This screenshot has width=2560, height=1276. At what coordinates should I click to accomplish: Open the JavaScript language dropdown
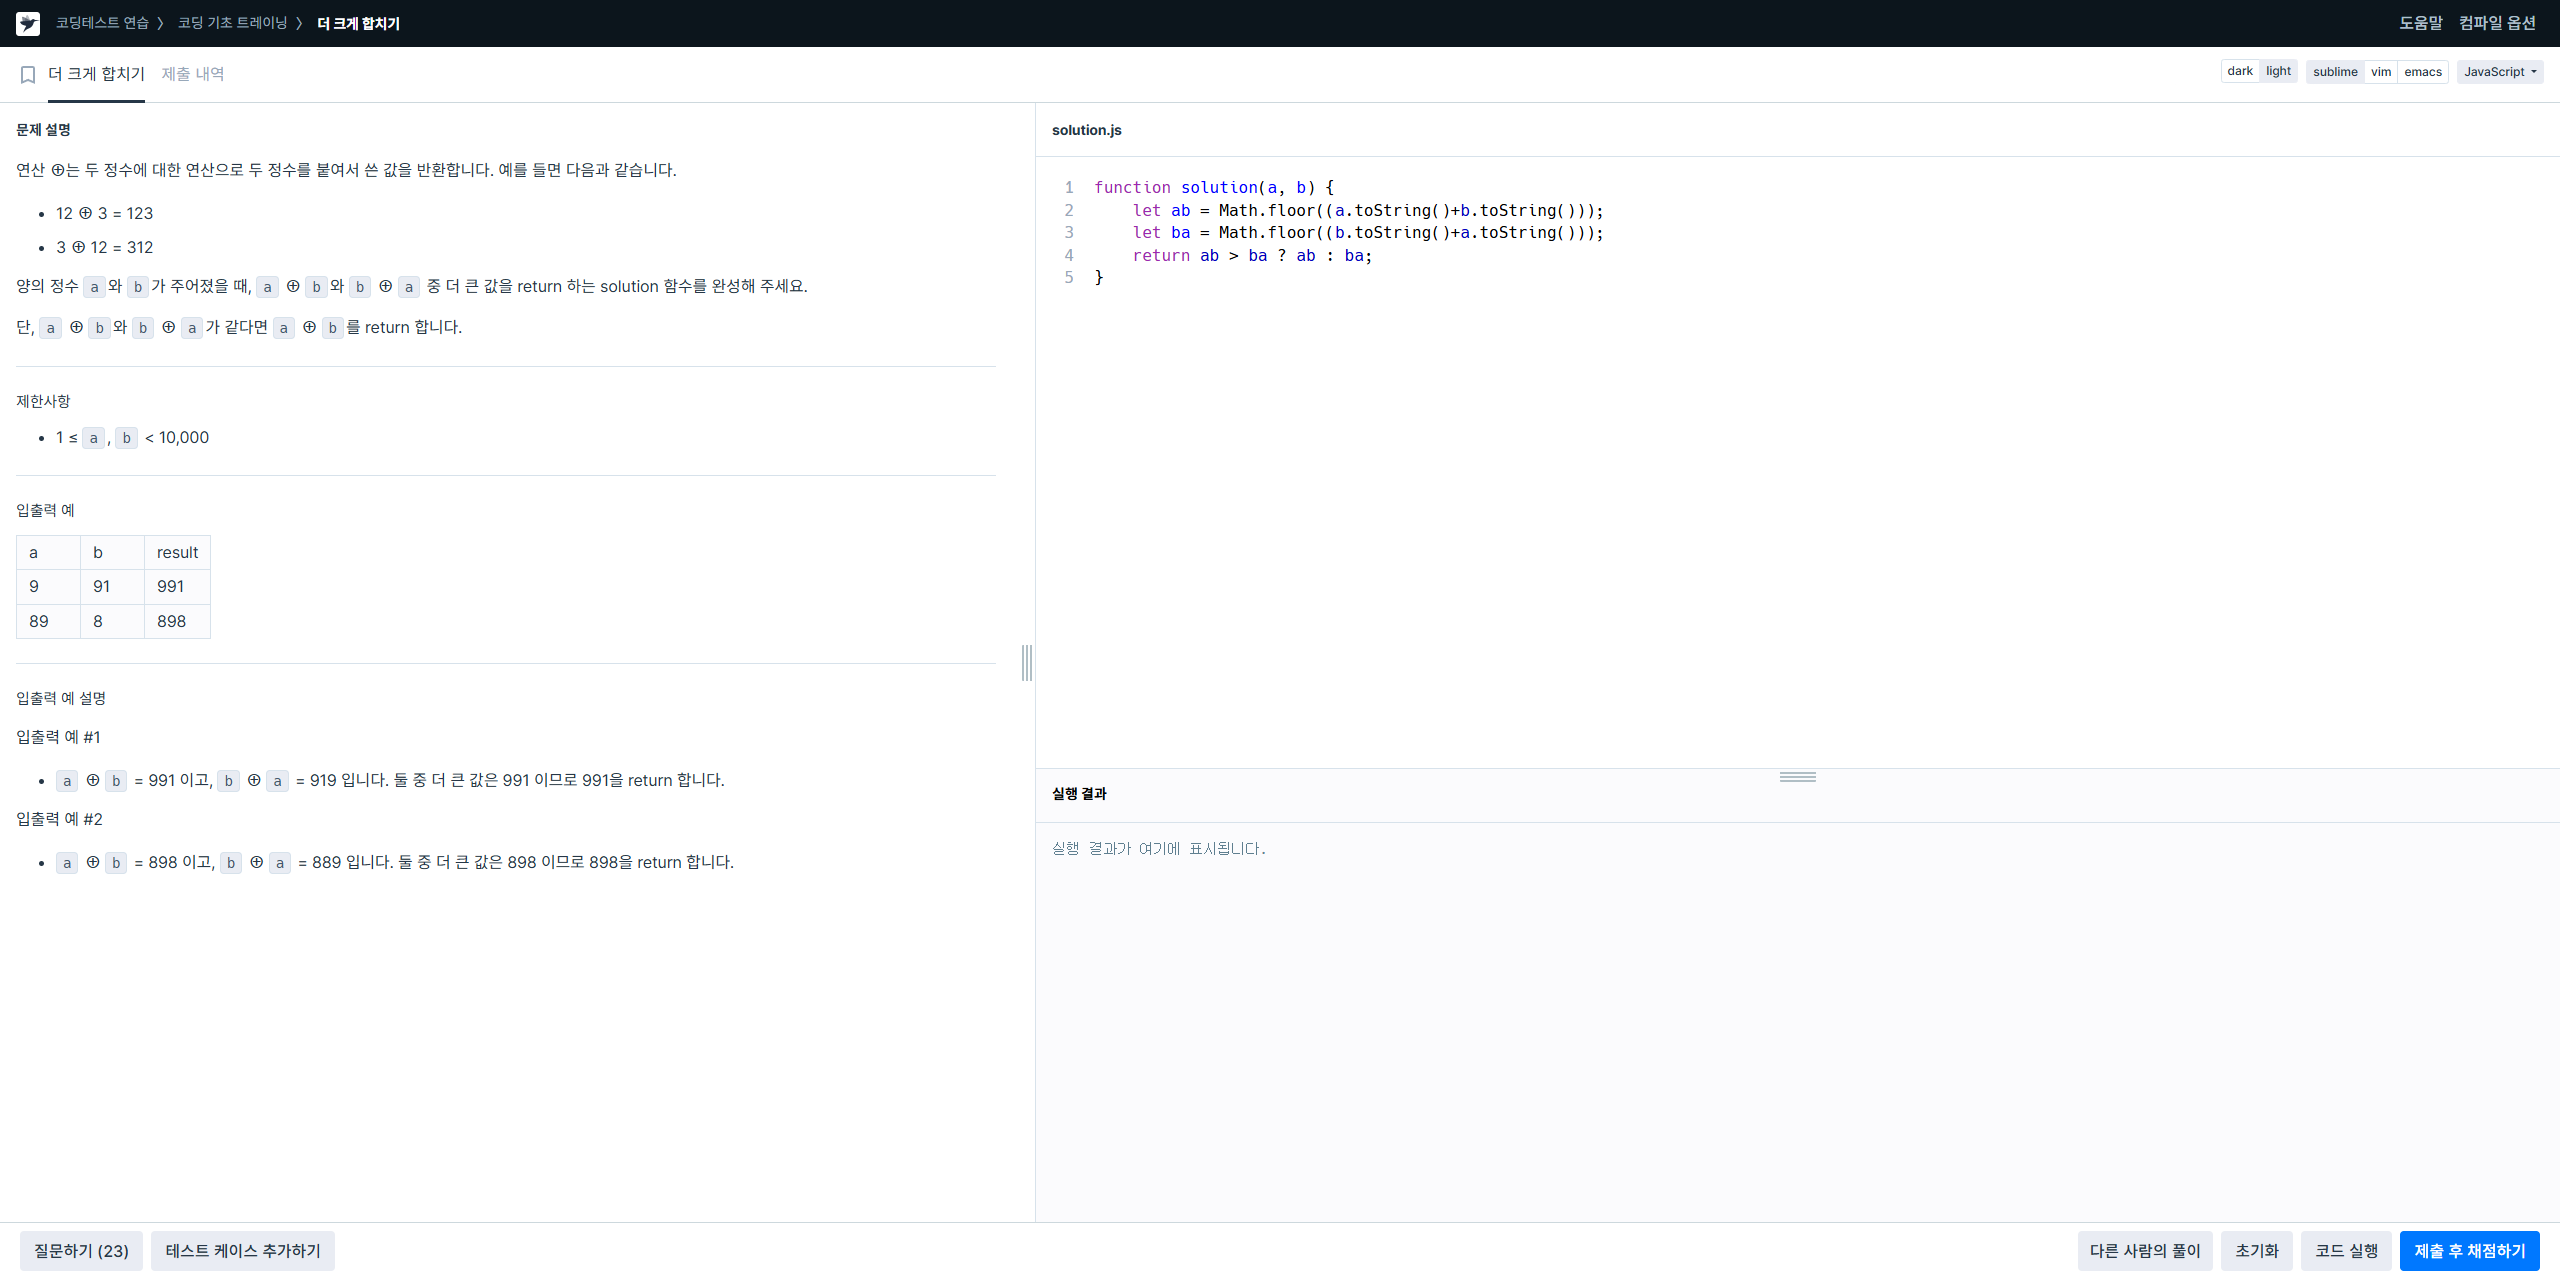click(x=2500, y=71)
